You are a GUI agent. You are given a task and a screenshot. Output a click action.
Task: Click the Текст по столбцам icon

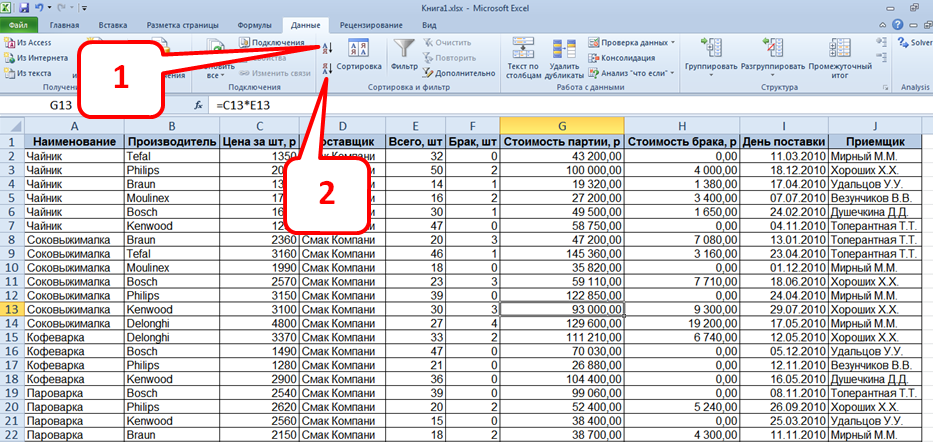[x=522, y=57]
